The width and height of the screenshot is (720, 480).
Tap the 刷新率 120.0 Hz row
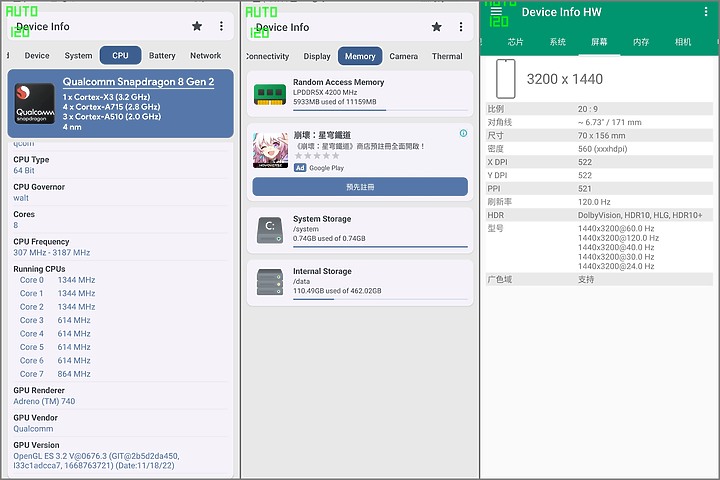599,202
